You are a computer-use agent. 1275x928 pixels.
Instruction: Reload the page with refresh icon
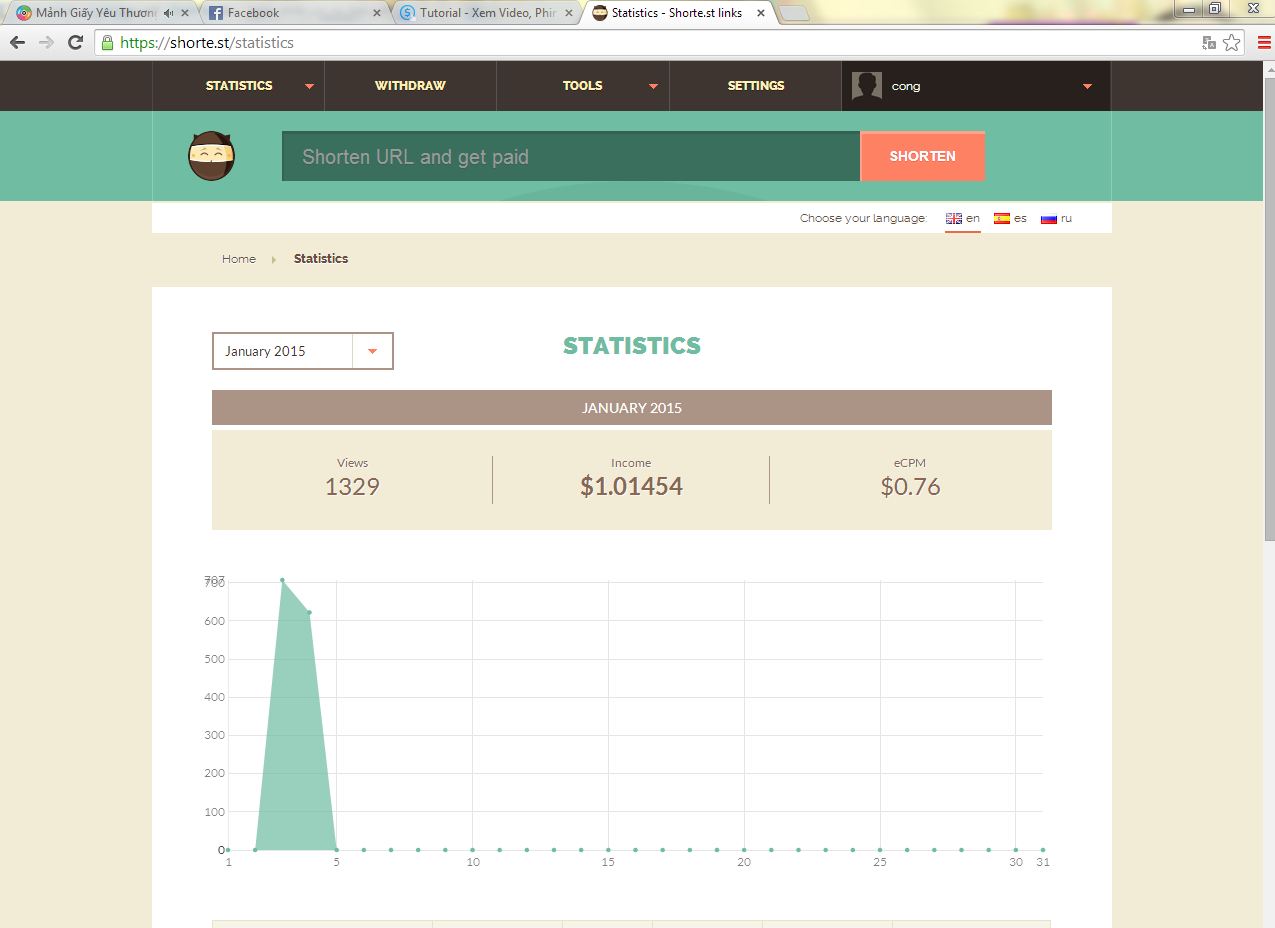point(75,43)
